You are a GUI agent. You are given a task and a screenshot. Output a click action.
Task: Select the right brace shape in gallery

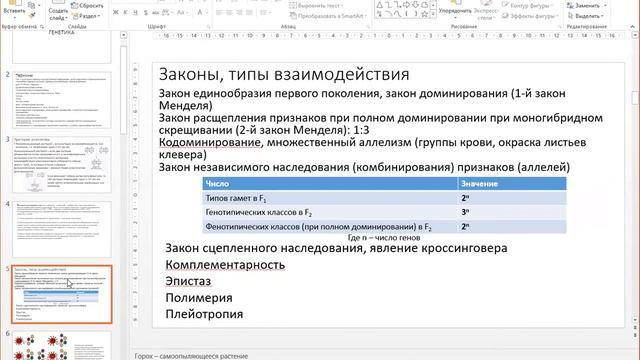pos(416,14)
